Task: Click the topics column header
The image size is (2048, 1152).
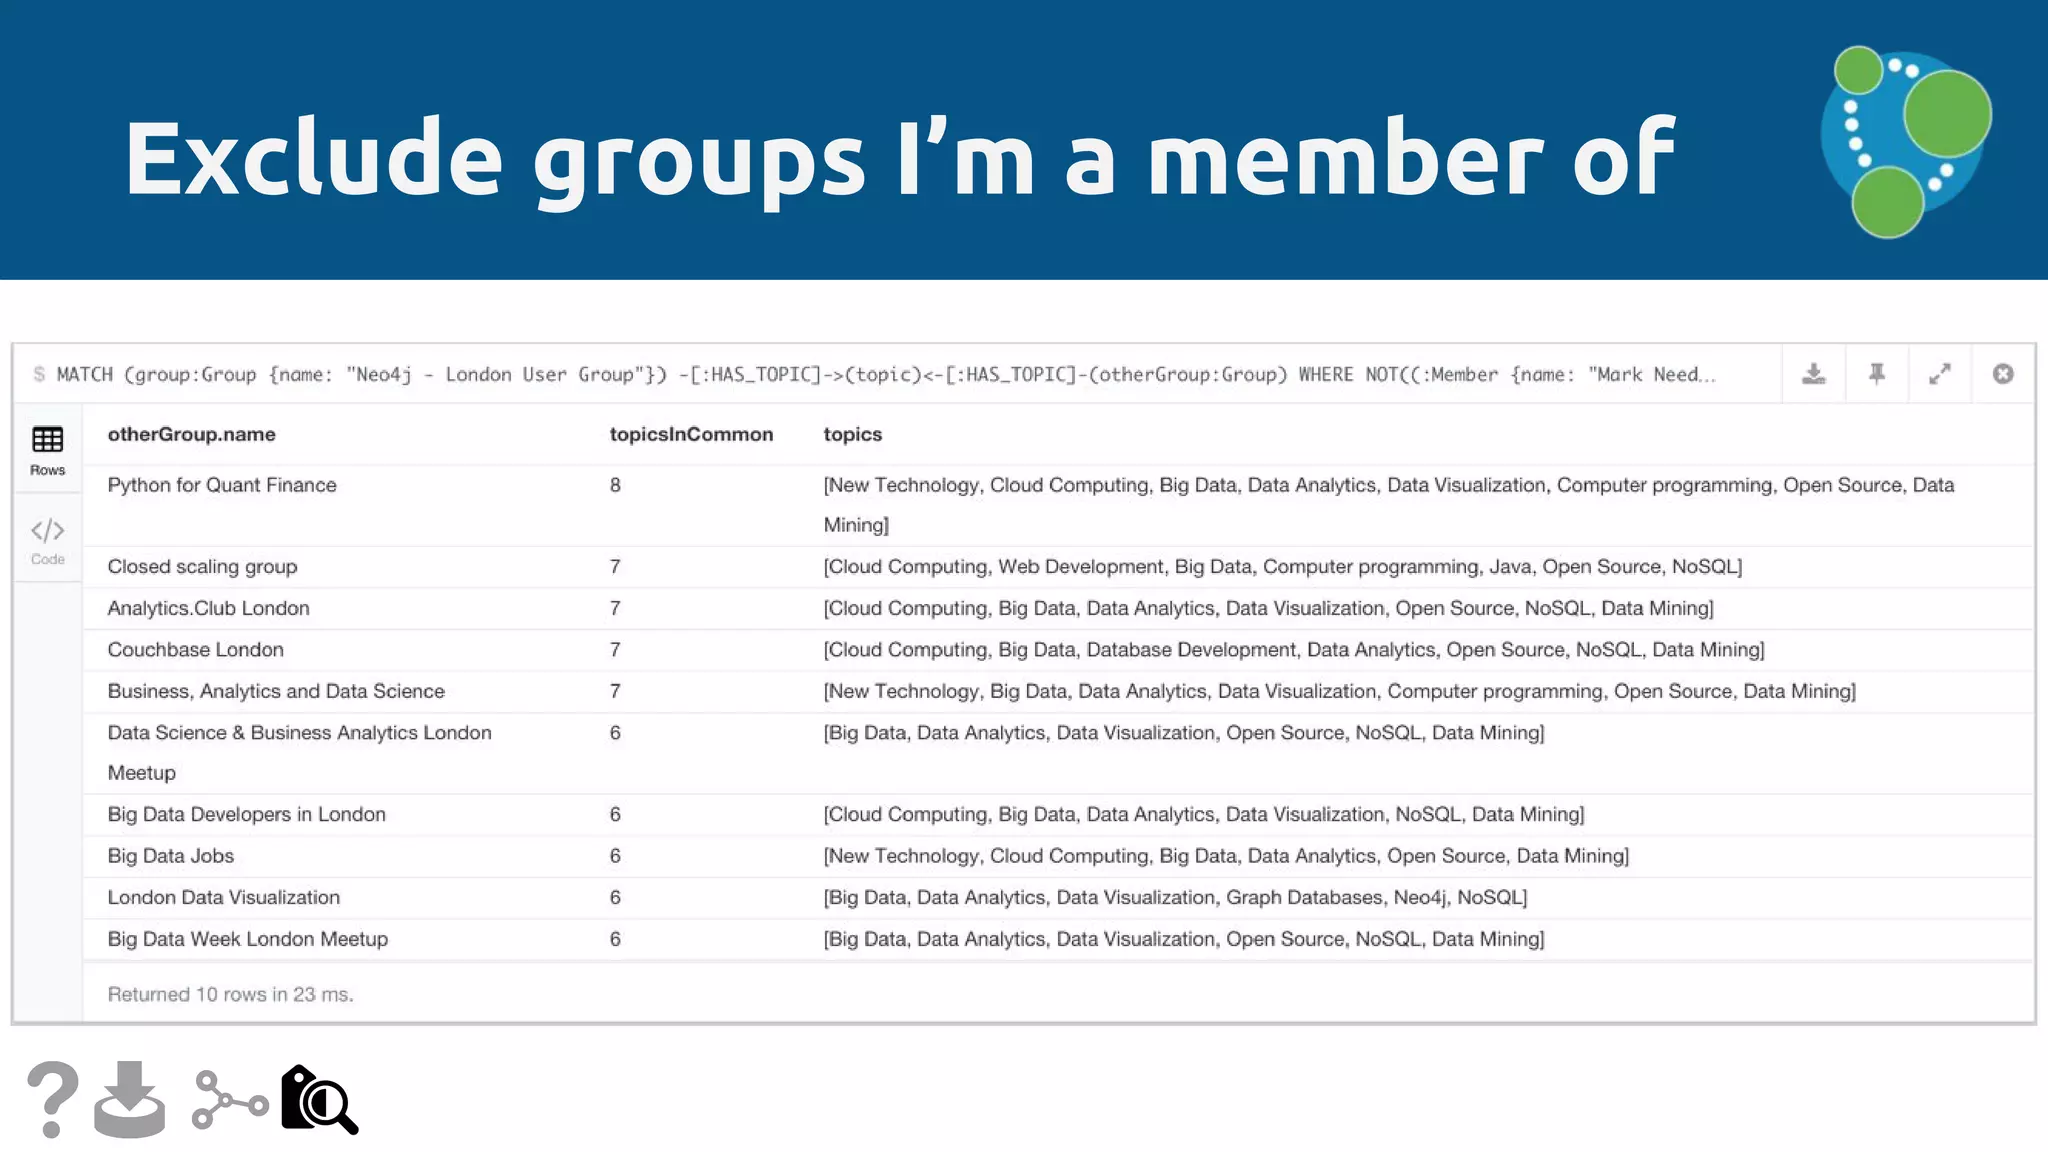Action: 852,434
